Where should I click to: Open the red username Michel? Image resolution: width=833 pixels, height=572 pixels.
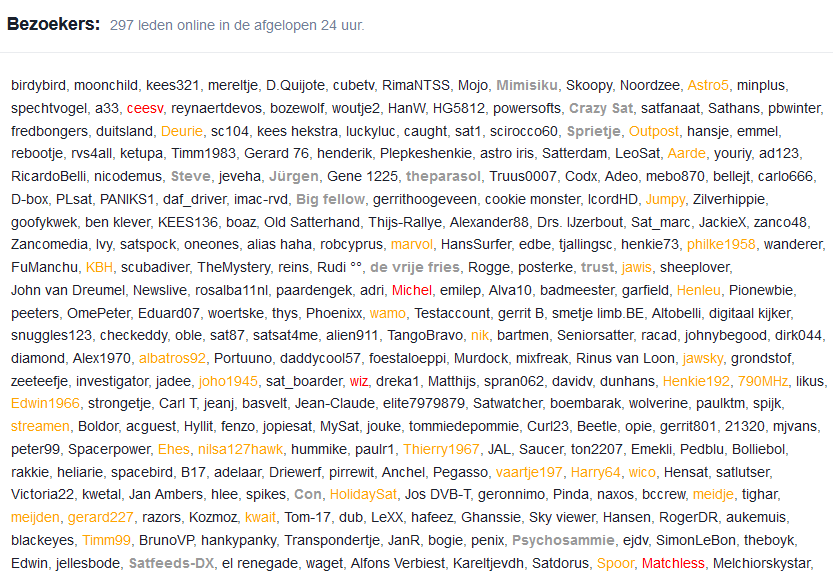click(x=412, y=290)
